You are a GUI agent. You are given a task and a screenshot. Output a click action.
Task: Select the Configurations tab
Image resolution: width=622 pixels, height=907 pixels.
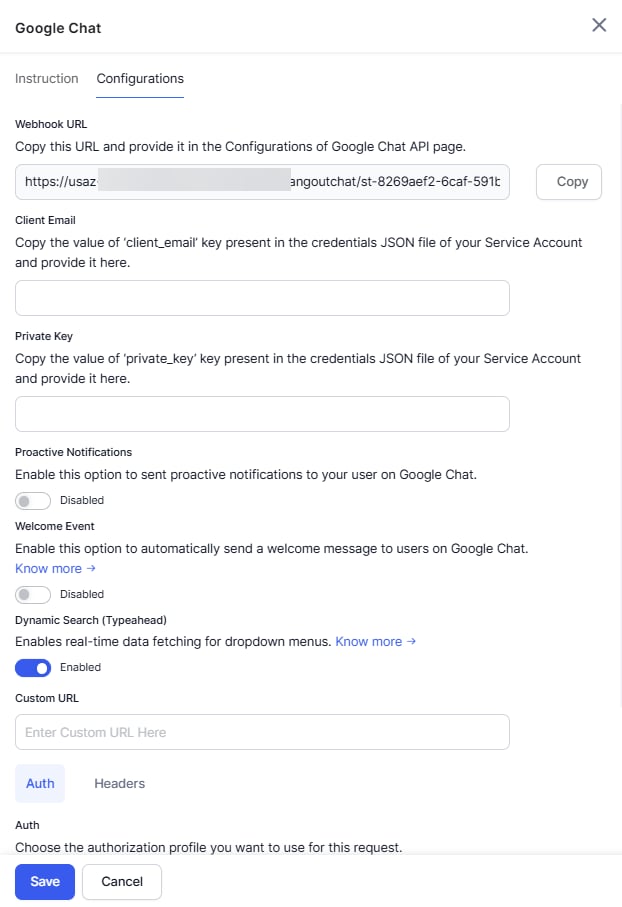pyautogui.click(x=140, y=79)
